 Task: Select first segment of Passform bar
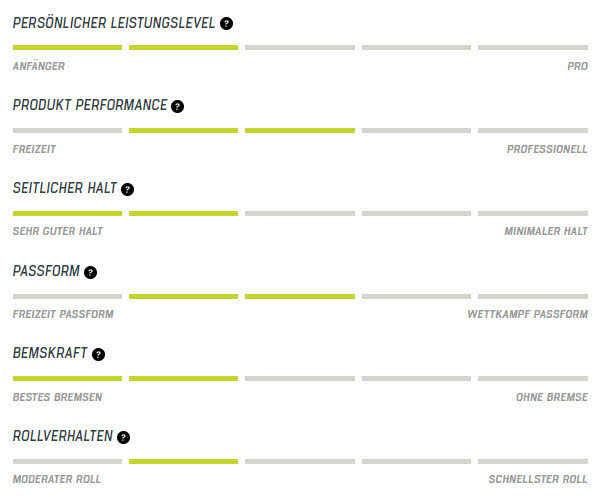(x=67, y=296)
